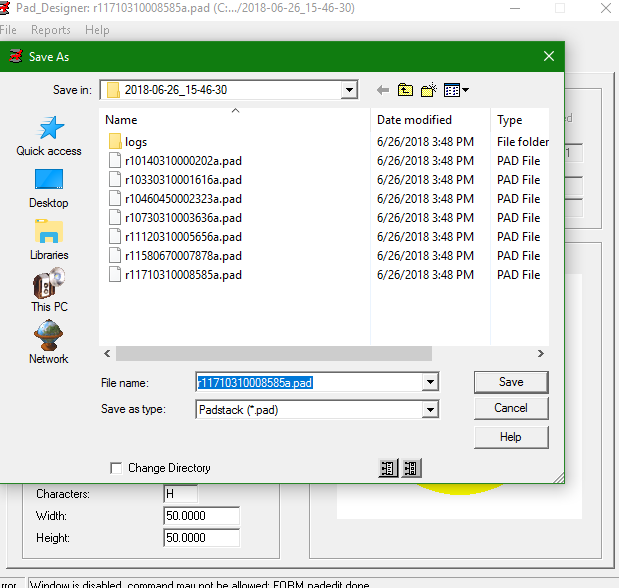The width and height of the screenshot is (619, 588).
Task: Click the date cell of the logs row
Action: click(425, 142)
